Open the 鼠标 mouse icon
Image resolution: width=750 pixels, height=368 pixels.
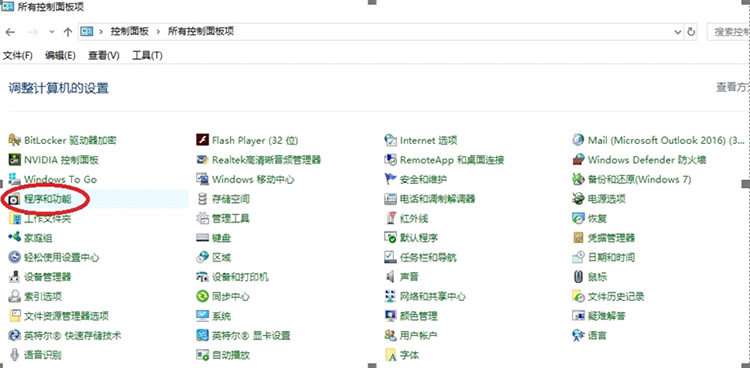tap(579, 277)
